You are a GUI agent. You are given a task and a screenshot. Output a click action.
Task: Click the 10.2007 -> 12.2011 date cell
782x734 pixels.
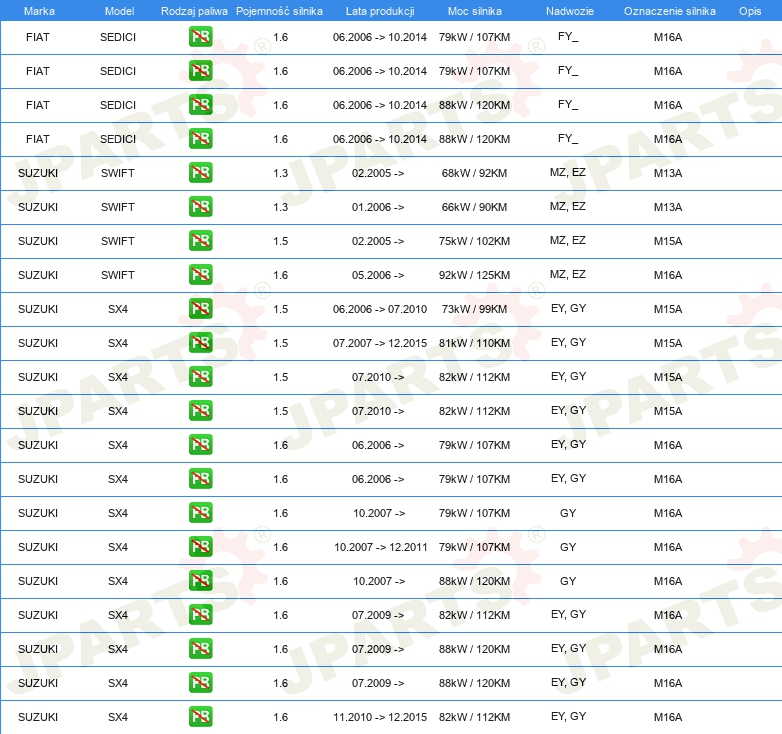click(381, 547)
